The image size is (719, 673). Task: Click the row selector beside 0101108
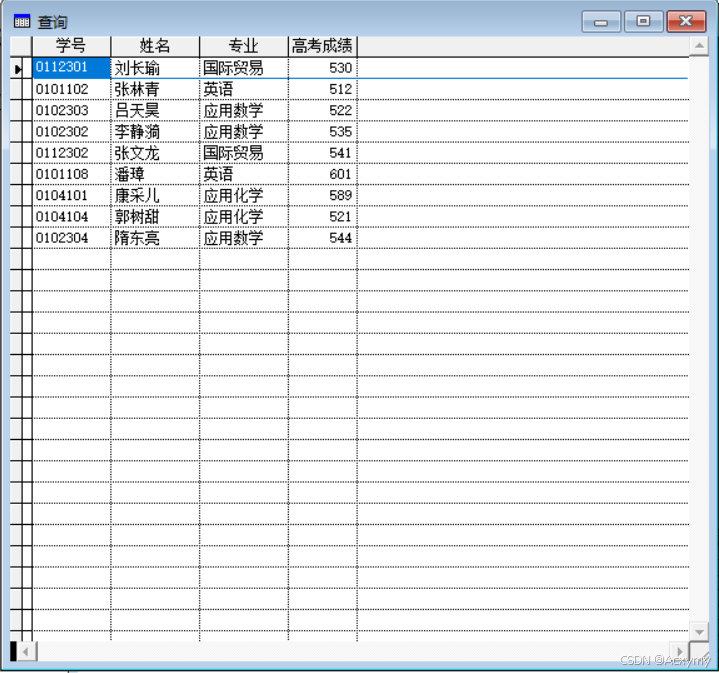21,174
